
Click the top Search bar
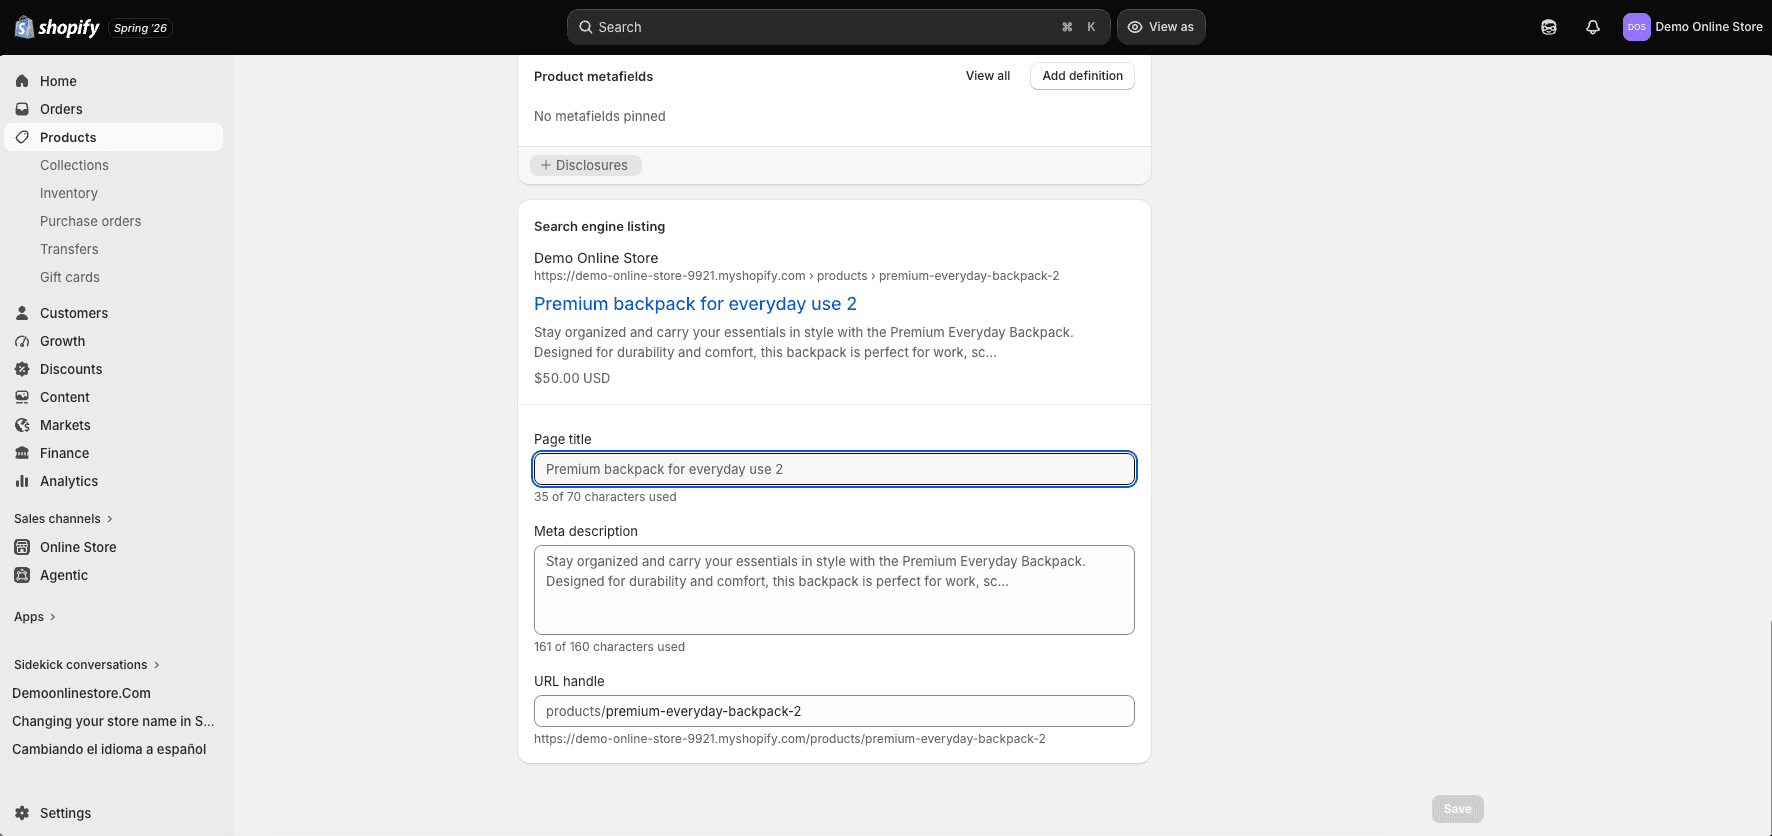coord(838,27)
